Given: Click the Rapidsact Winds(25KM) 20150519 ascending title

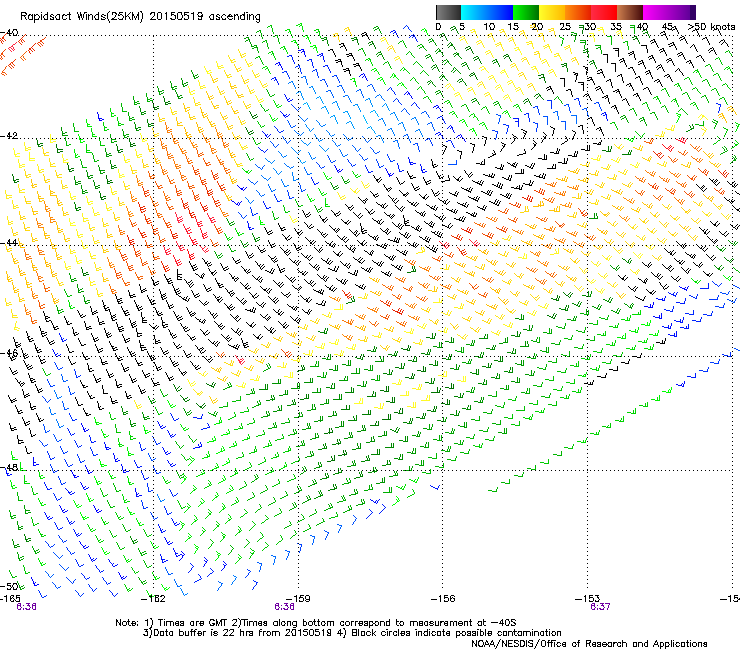Looking at the screenshot, I should pos(140,16).
